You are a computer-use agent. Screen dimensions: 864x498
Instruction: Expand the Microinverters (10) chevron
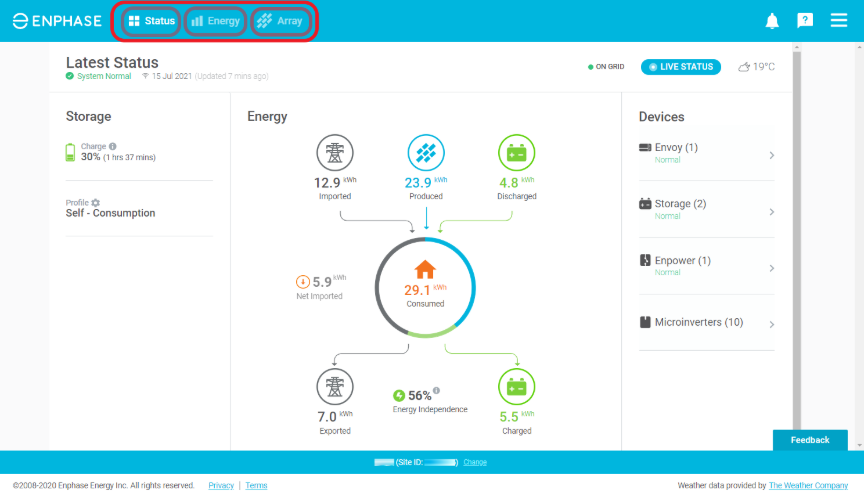pos(771,324)
